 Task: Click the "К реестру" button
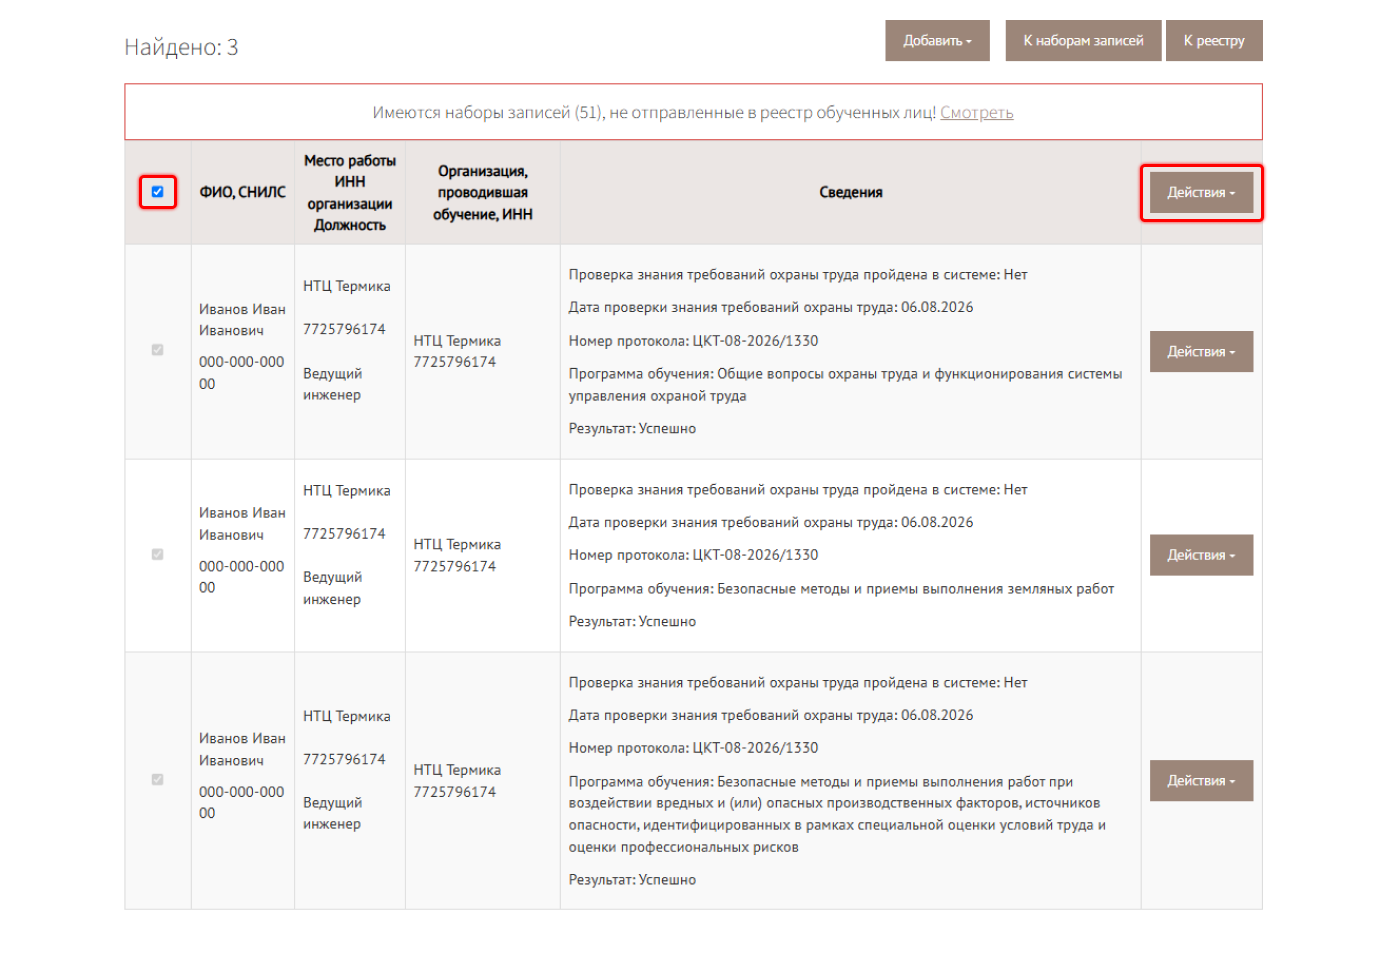pos(1214,41)
